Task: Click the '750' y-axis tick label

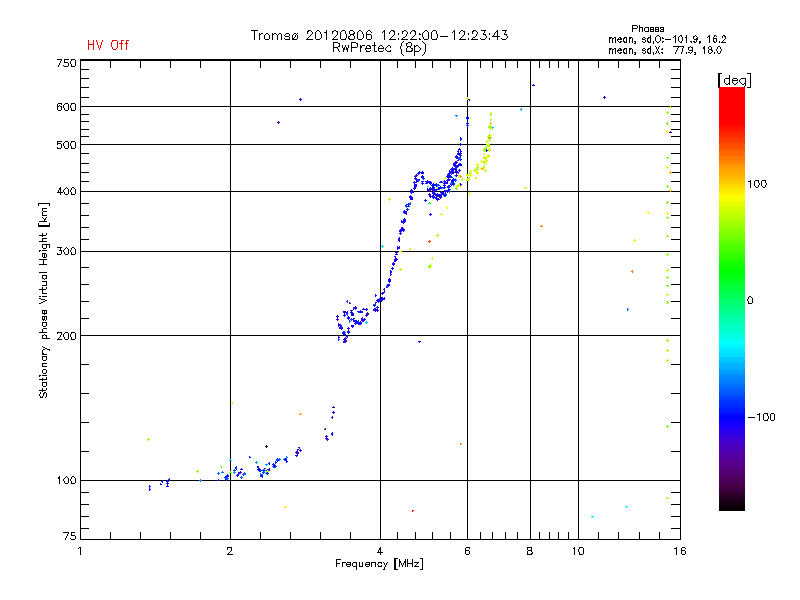Action: (66, 63)
